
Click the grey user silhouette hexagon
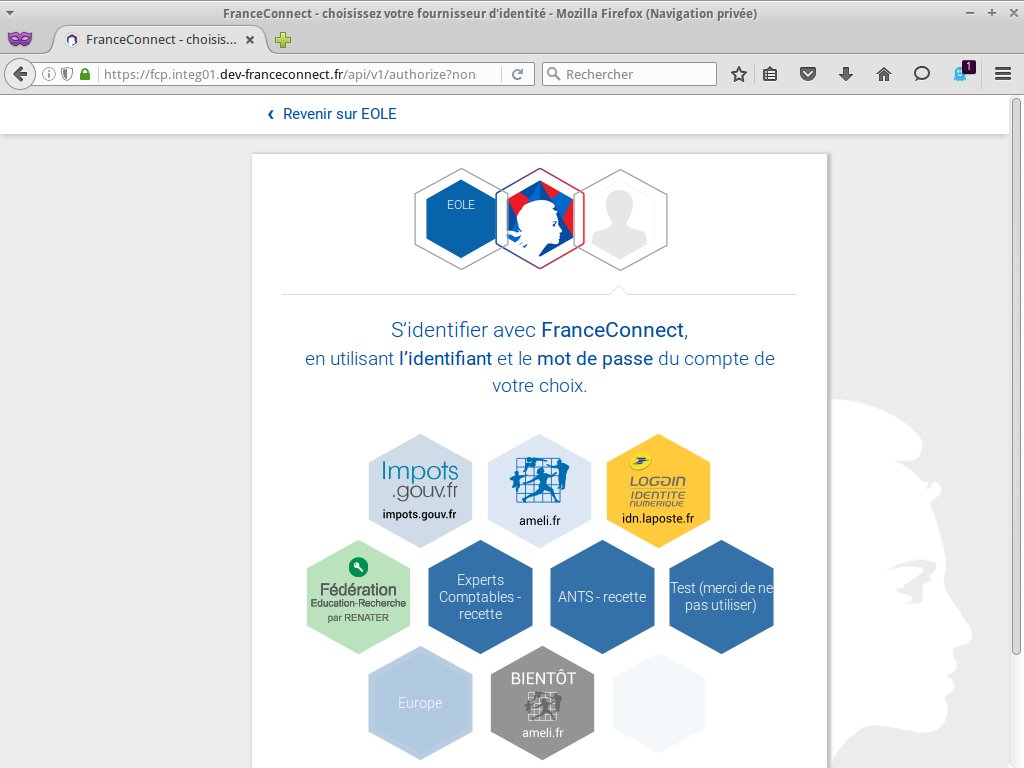(x=620, y=219)
